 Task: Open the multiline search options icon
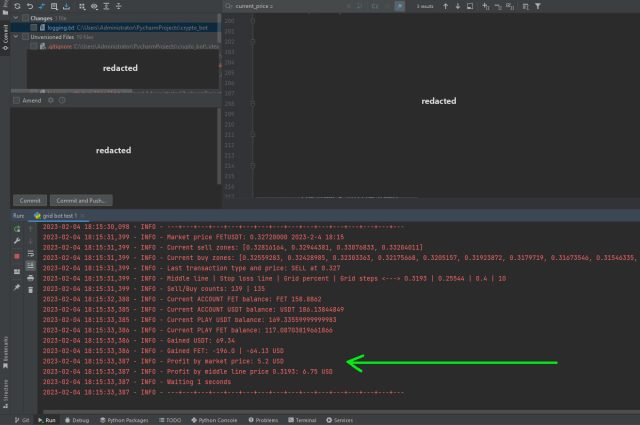pyautogui.click(x=360, y=6)
